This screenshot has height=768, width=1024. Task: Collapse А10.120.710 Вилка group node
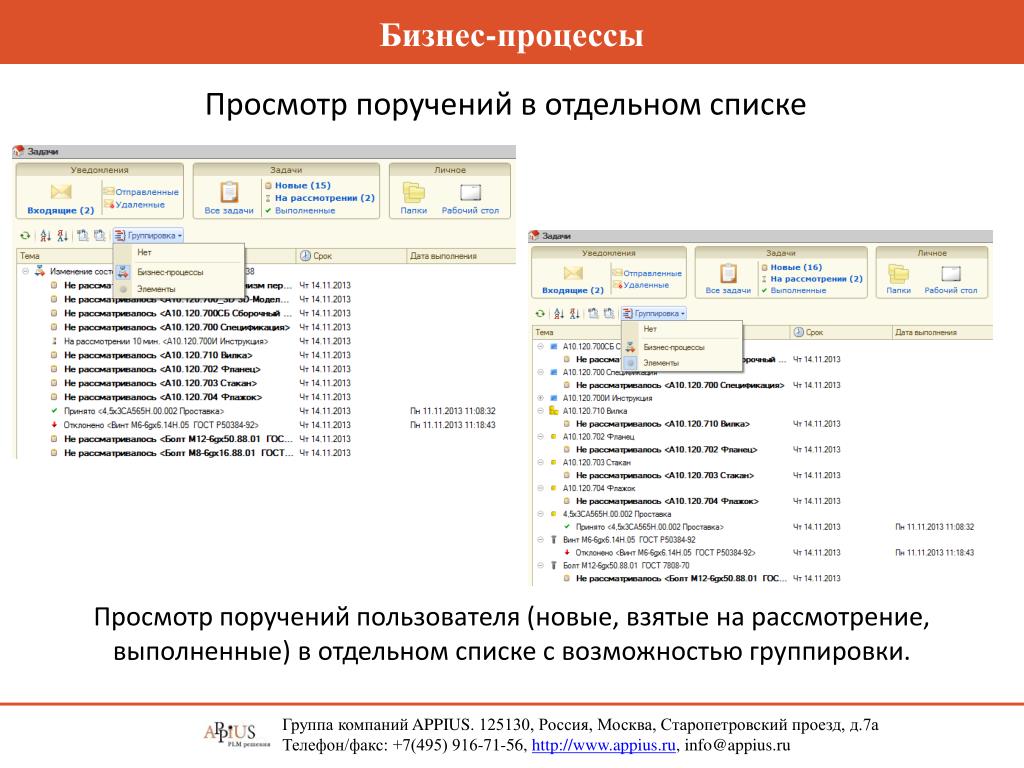tap(540, 411)
